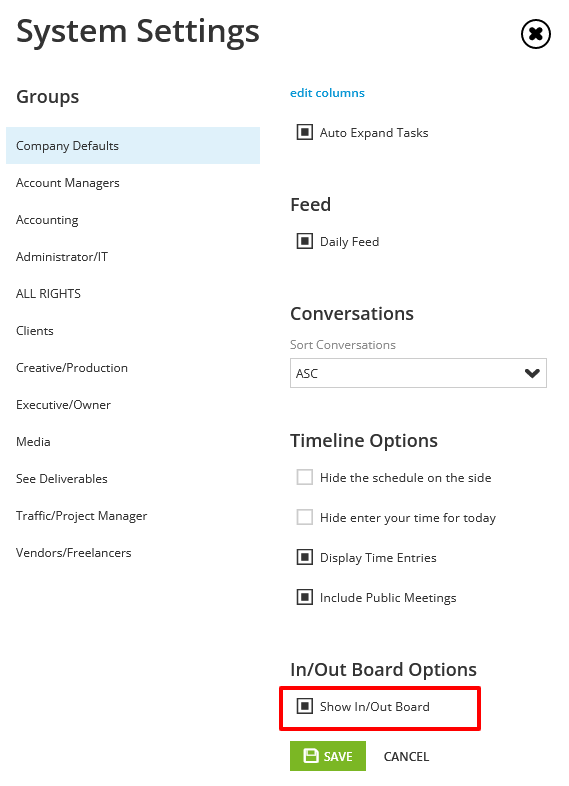Choose the Administrator/IT group

pyautogui.click(x=62, y=257)
